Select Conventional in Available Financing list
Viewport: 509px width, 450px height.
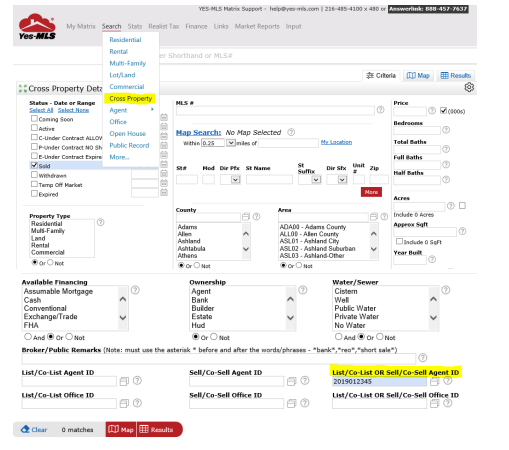45,308
